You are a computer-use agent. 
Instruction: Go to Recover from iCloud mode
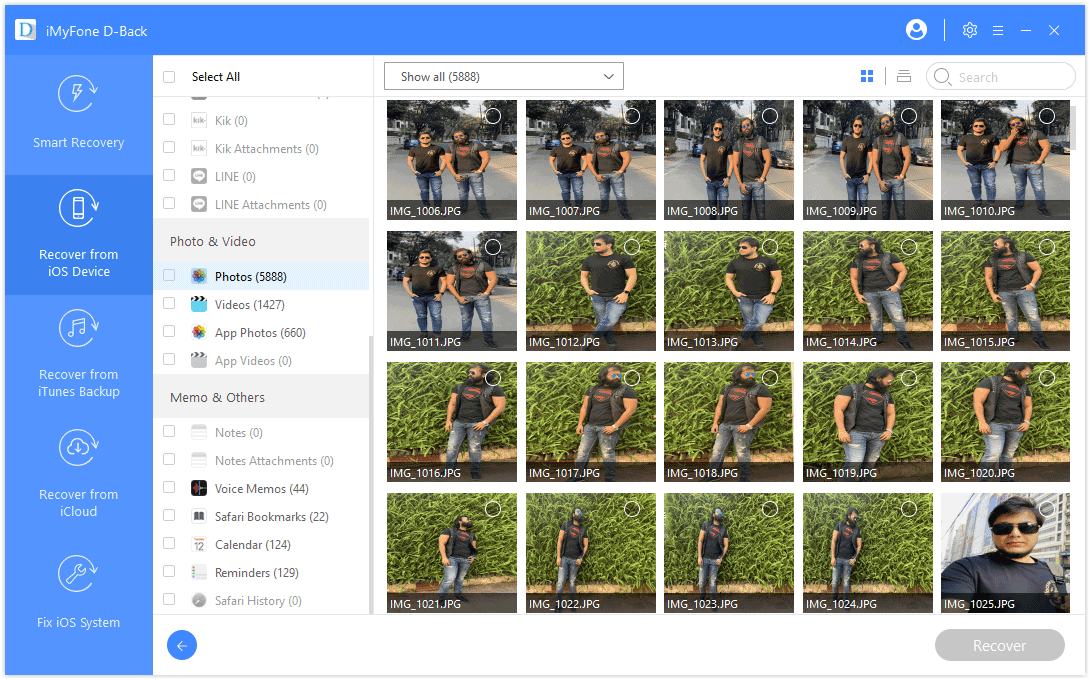(79, 475)
